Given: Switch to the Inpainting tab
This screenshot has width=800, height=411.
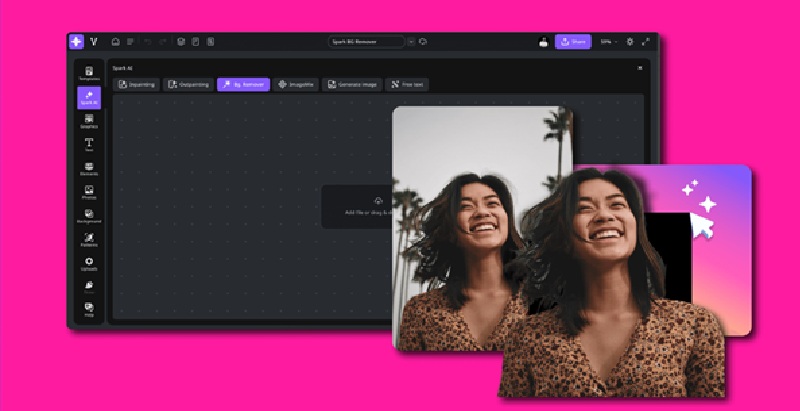Looking at the screenshot, I should pos(137,85).
